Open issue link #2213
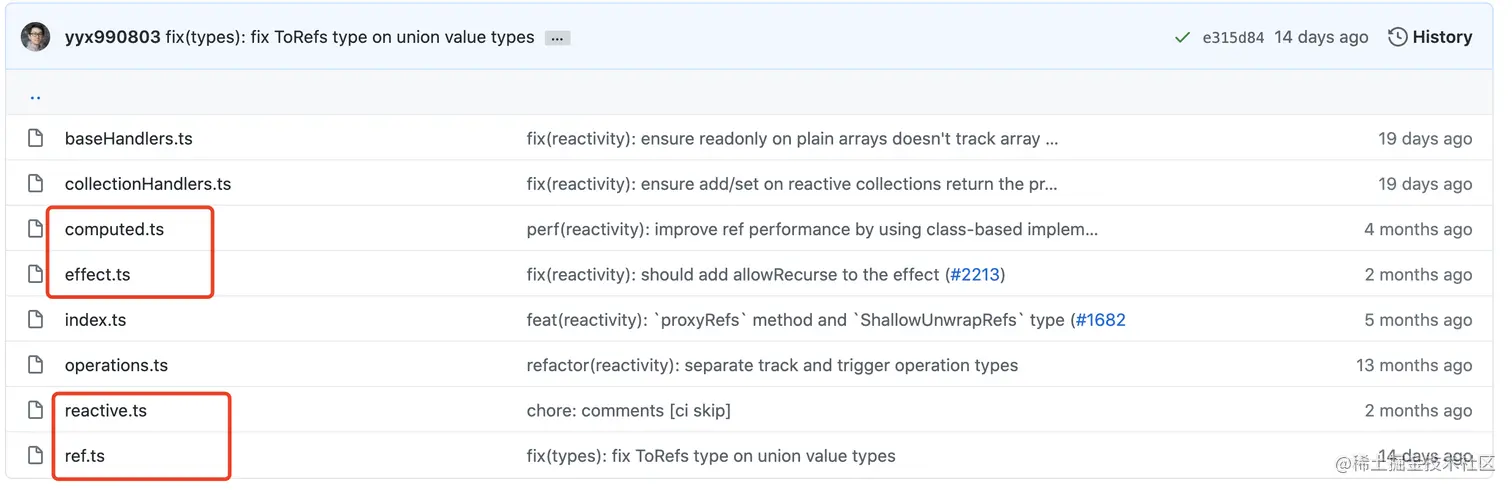The image size is (1512, 490). point(973,275)
